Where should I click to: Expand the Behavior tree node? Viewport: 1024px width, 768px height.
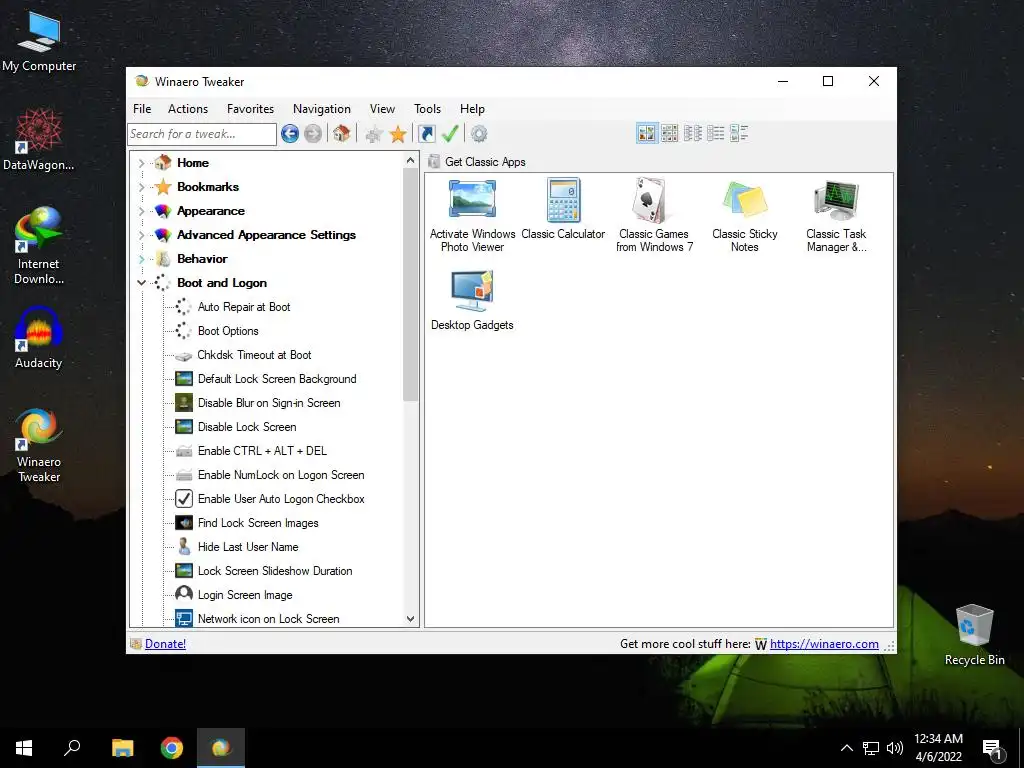click(x=141, y=259)
